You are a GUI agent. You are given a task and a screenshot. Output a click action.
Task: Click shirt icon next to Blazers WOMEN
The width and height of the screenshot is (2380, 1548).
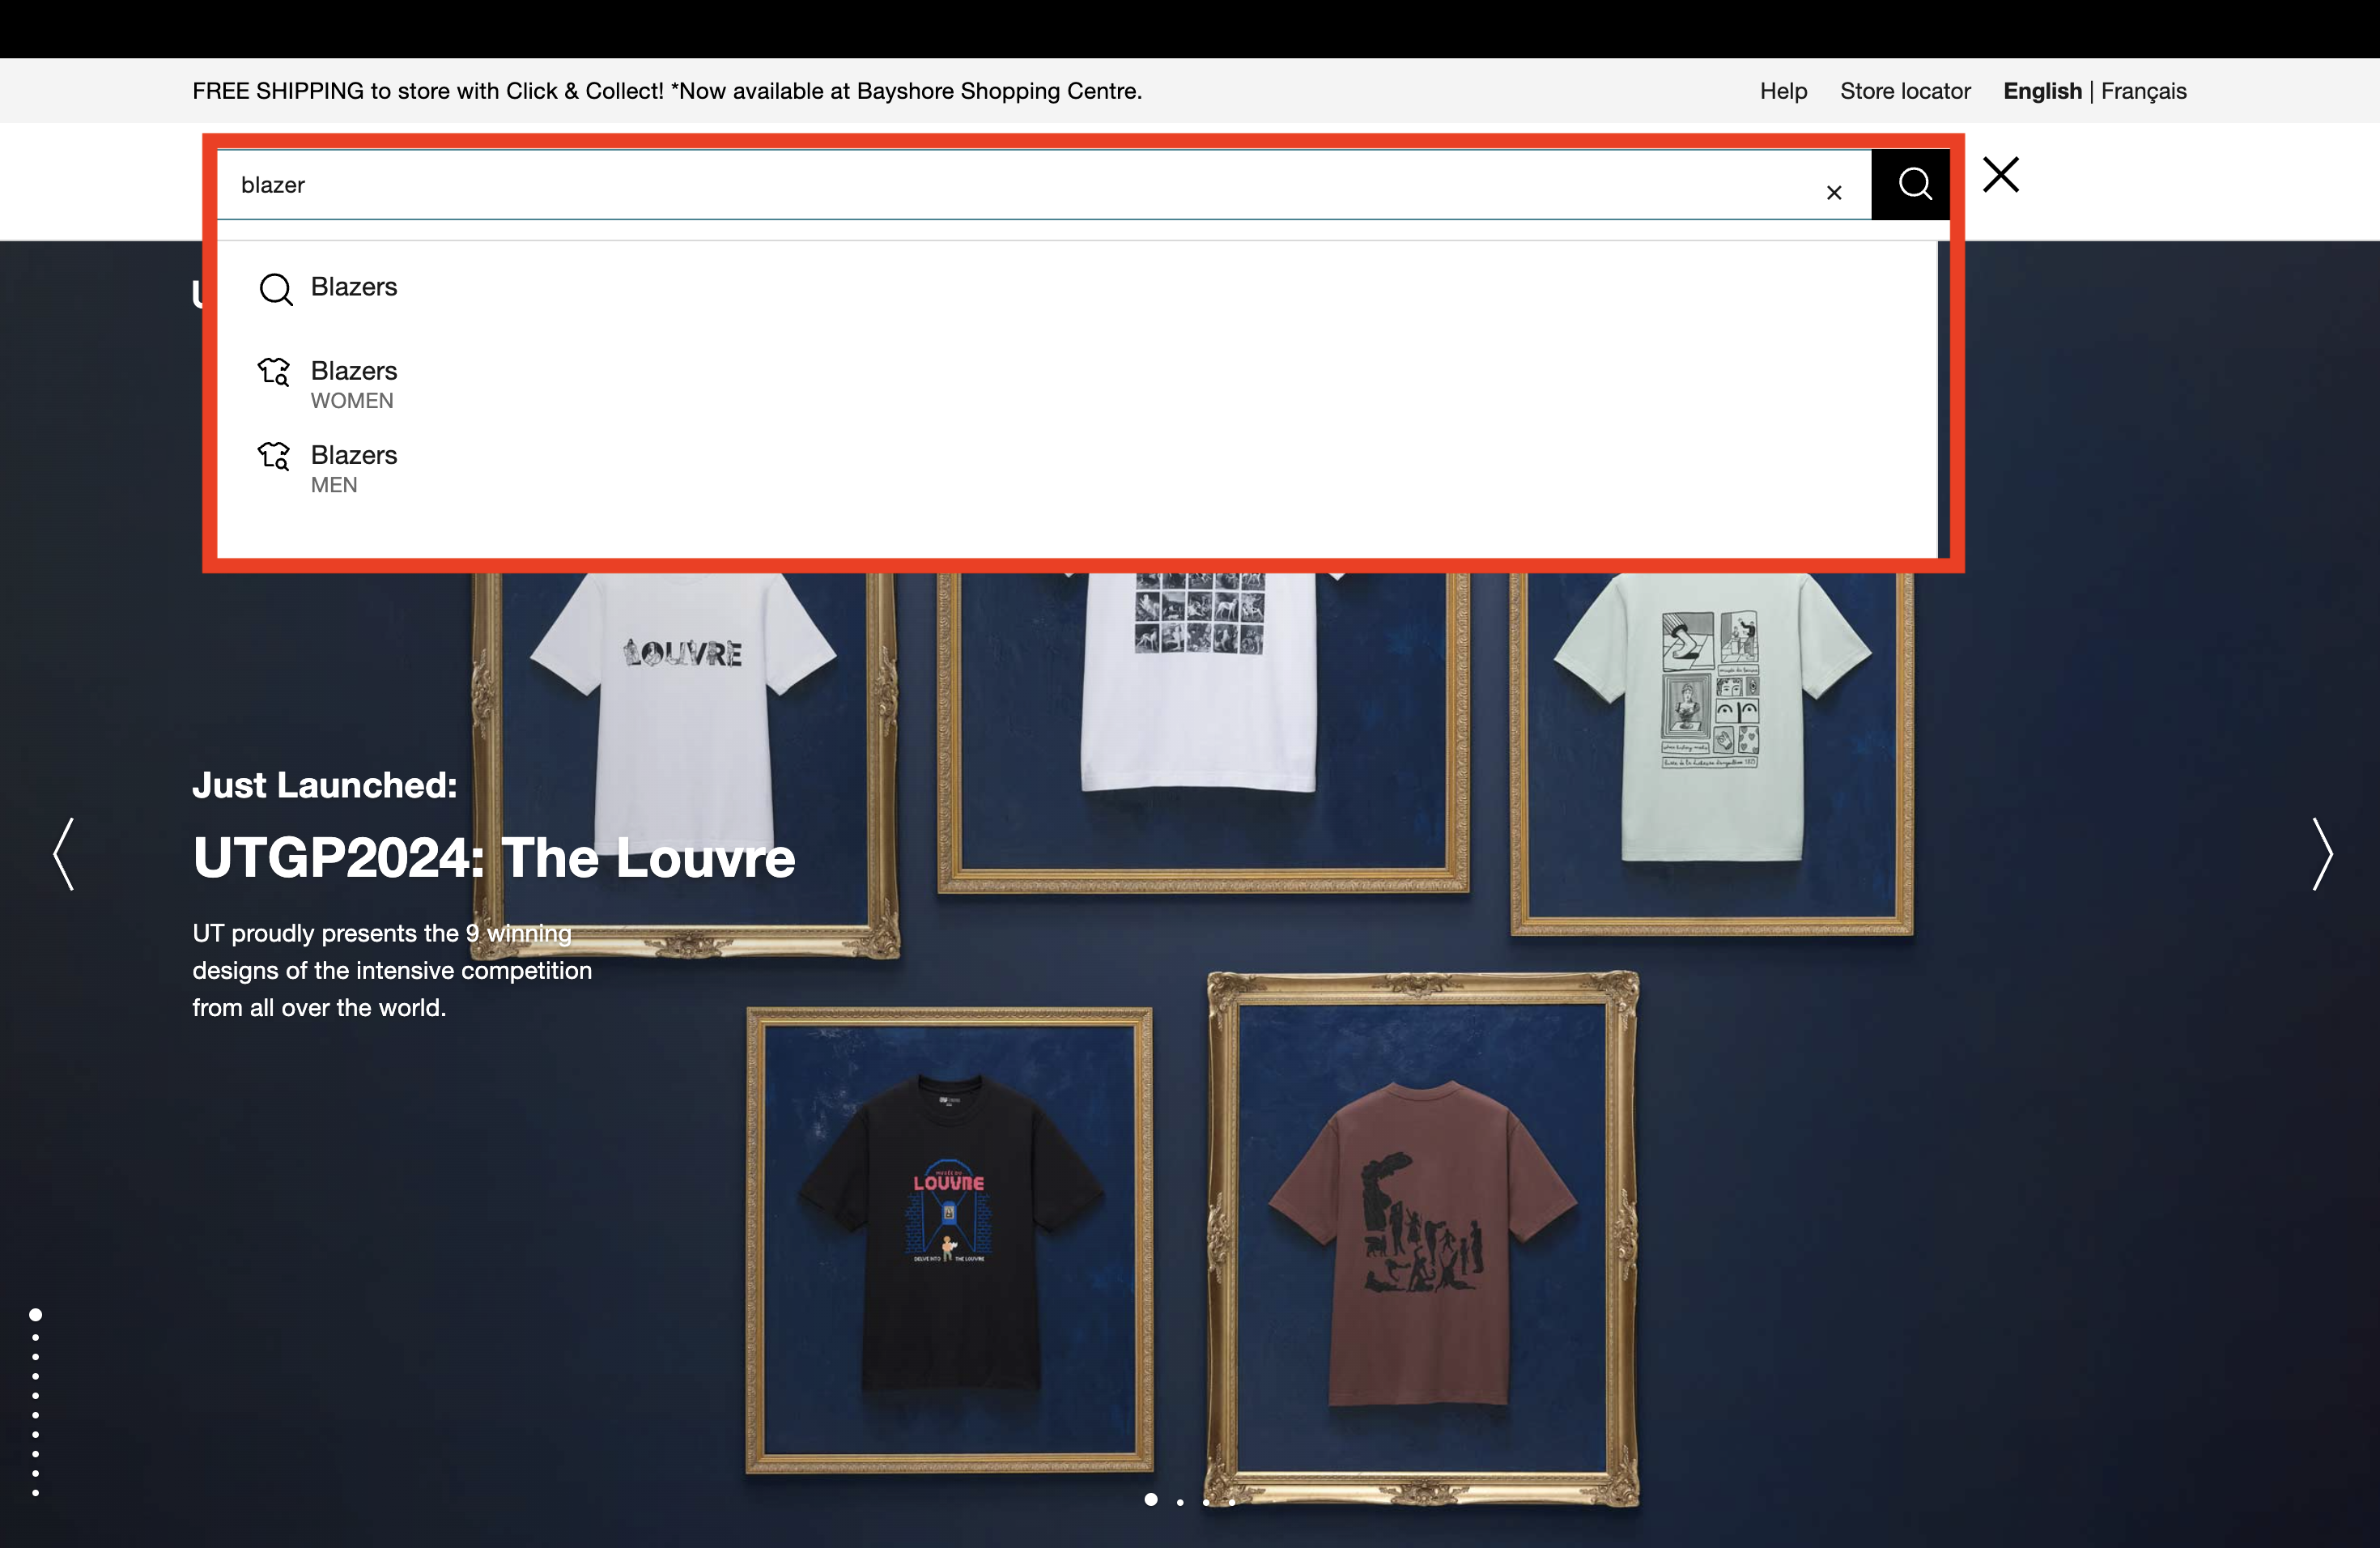274,372
